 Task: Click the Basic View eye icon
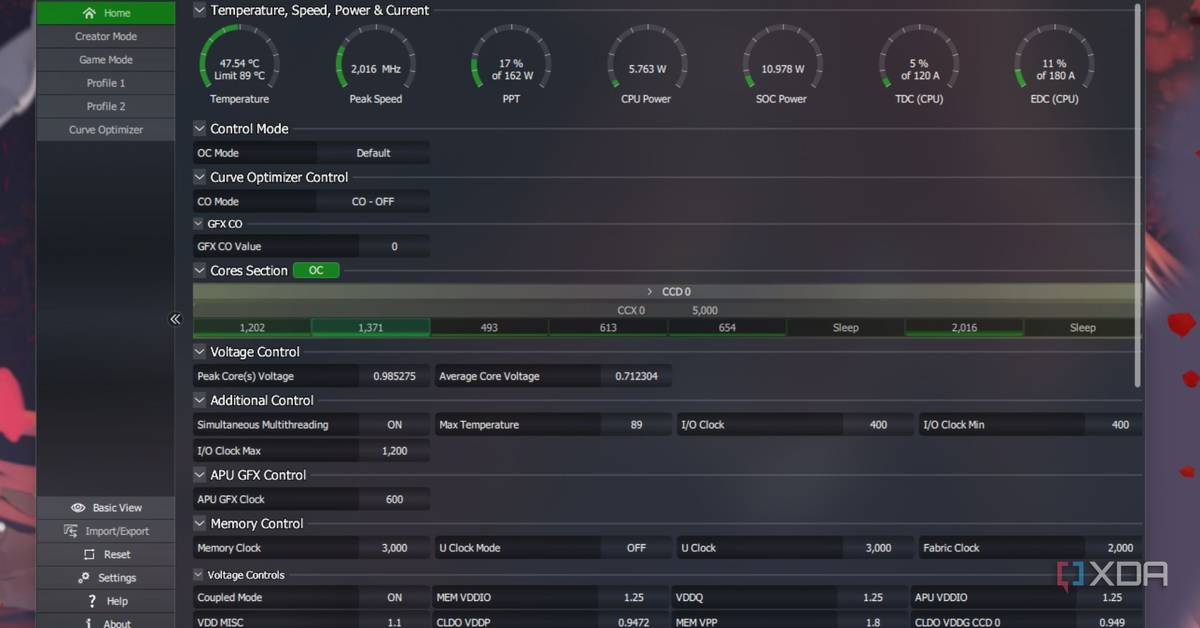click(78, 508)
